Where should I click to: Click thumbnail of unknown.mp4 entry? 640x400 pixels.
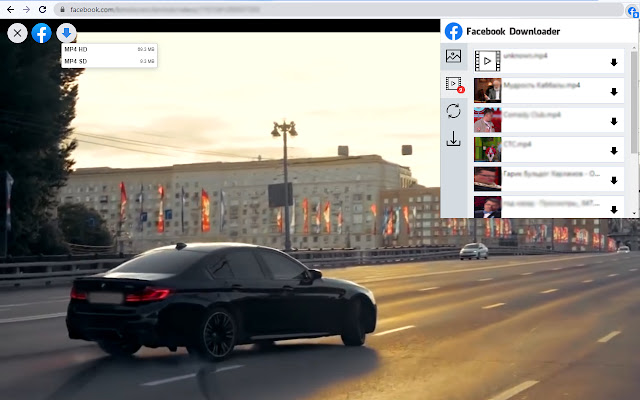coord(487,62)
